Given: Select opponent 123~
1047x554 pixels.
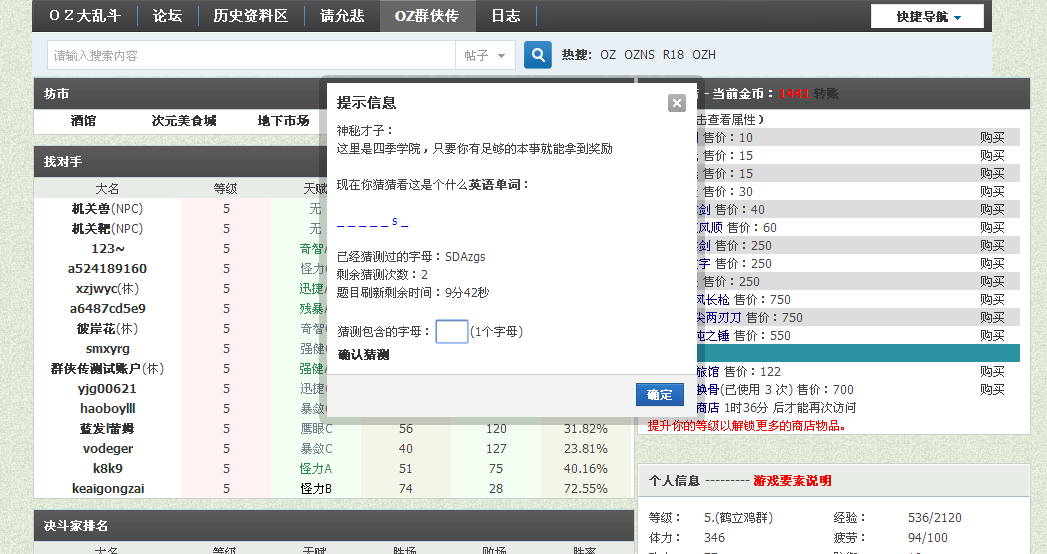Looking at the screenshot, I should tap(108, 249).
